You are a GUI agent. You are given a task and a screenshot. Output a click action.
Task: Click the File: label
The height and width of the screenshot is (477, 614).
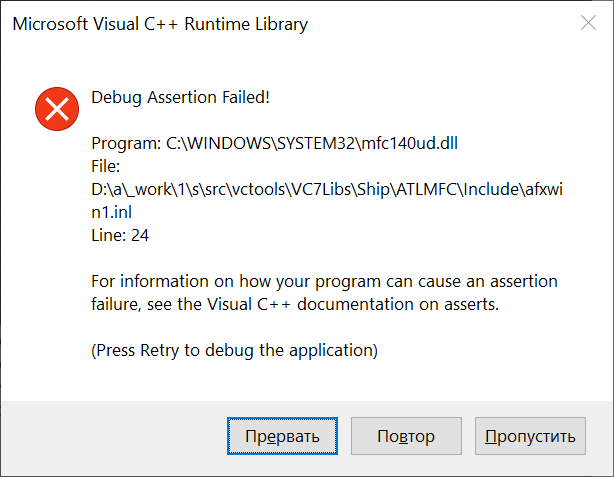pos(106,166)
